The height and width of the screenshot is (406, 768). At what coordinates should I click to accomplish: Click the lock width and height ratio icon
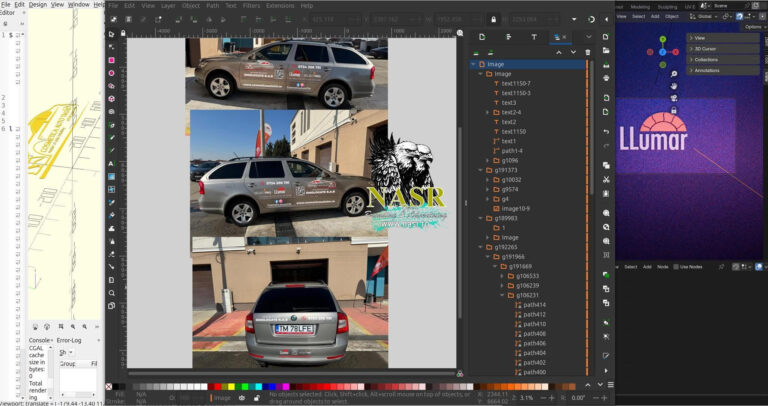tap(493, 18)
